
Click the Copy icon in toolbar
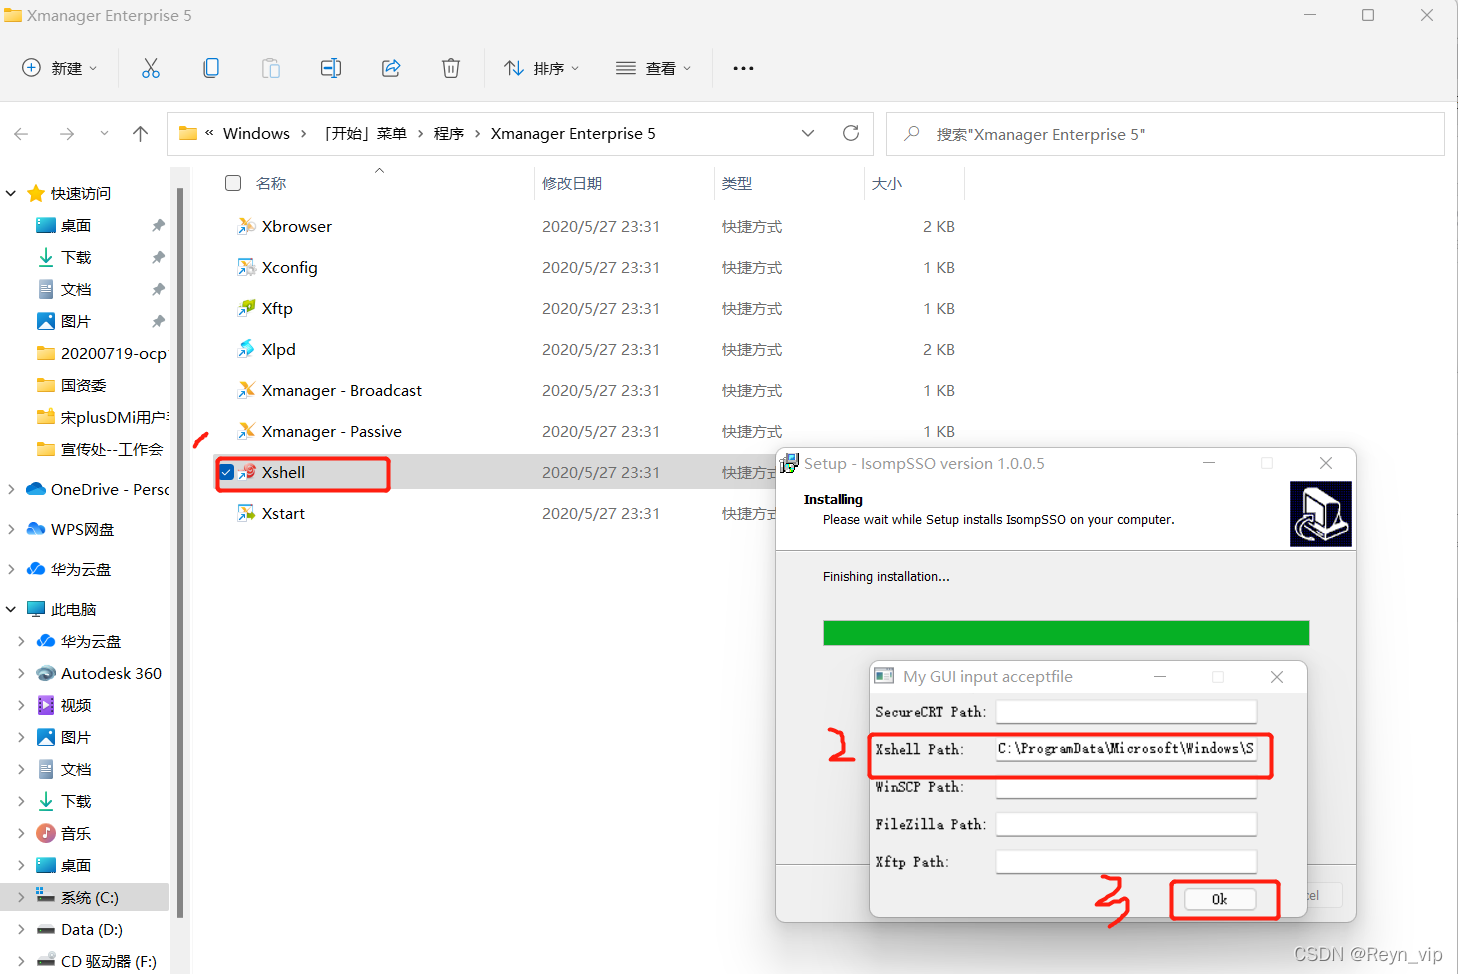pos(211,68)
